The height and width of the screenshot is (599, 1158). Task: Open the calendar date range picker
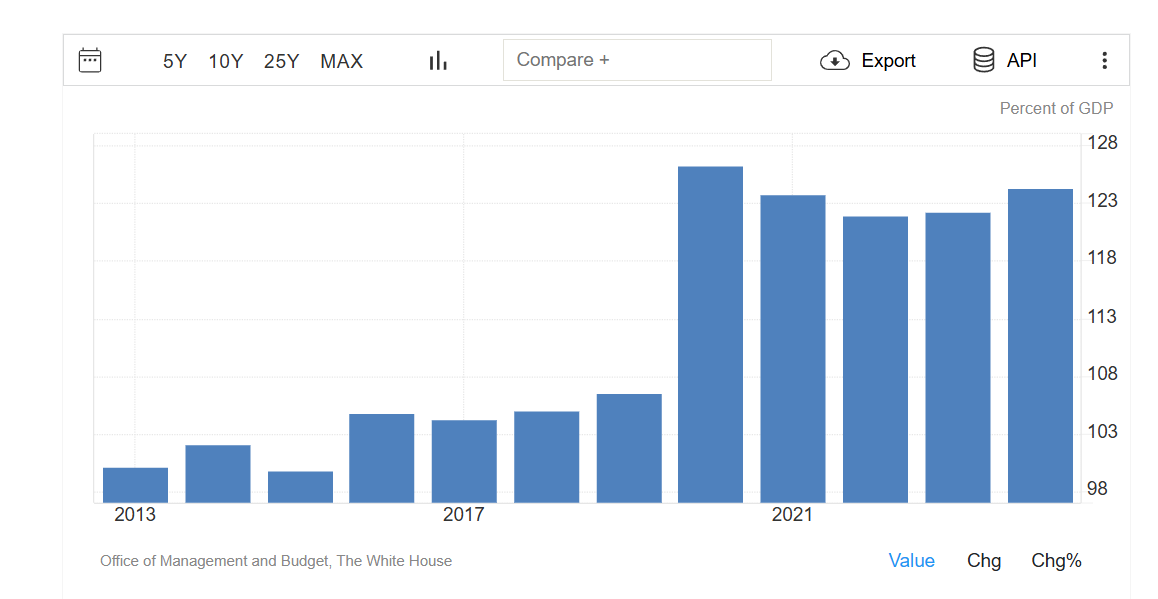90,61
